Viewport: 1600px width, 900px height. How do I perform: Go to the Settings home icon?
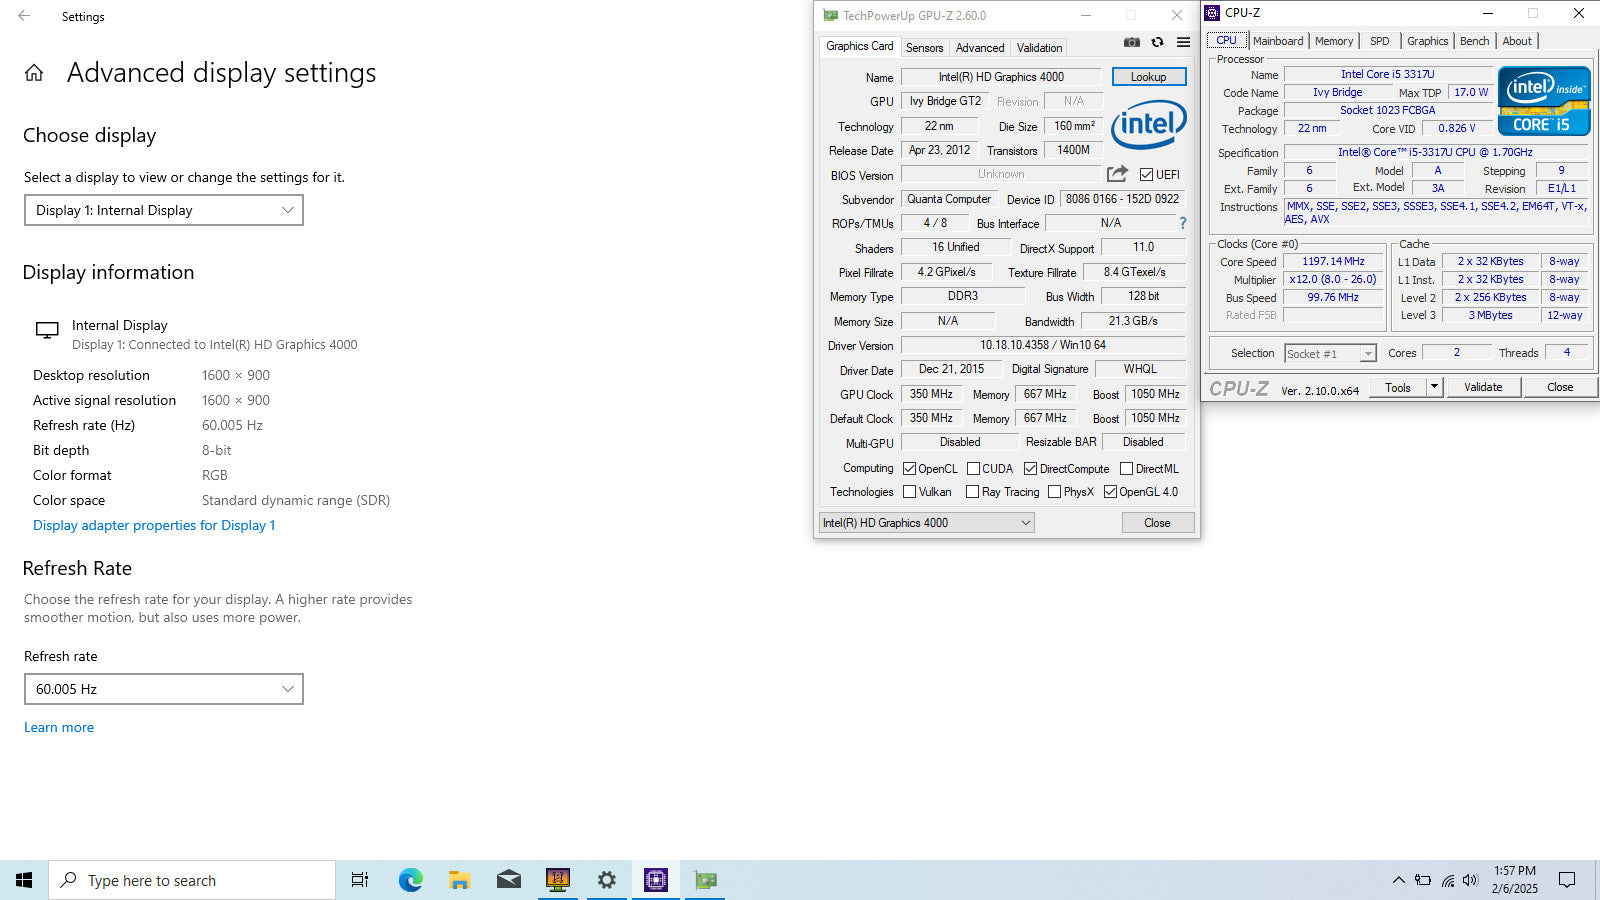[34, 73]
